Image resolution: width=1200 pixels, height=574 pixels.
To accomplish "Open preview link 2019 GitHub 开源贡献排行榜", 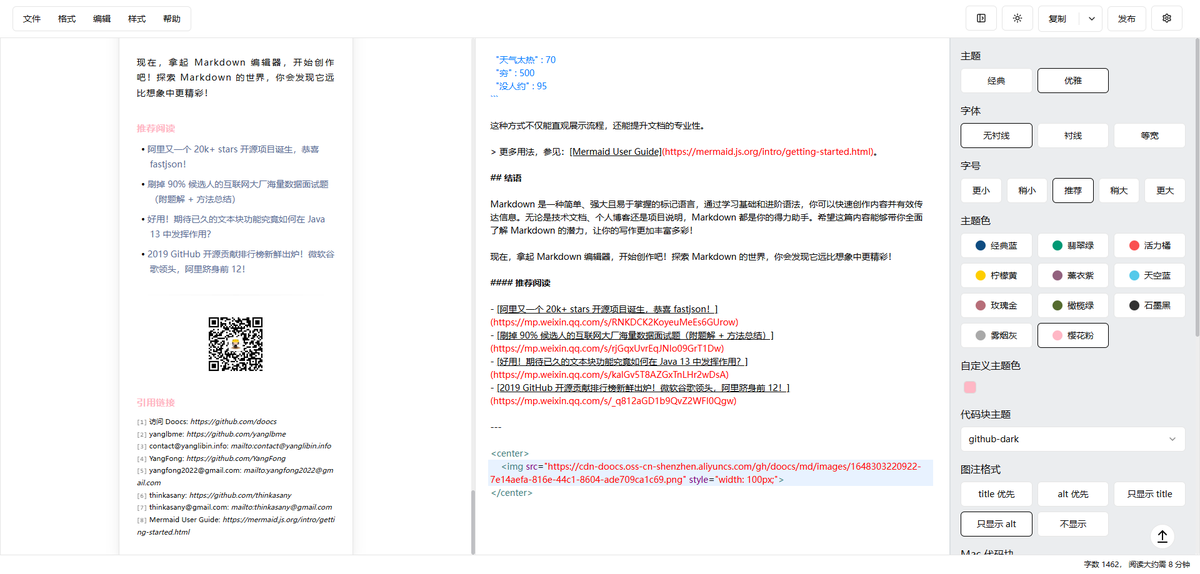I will [x=241, y=261].
